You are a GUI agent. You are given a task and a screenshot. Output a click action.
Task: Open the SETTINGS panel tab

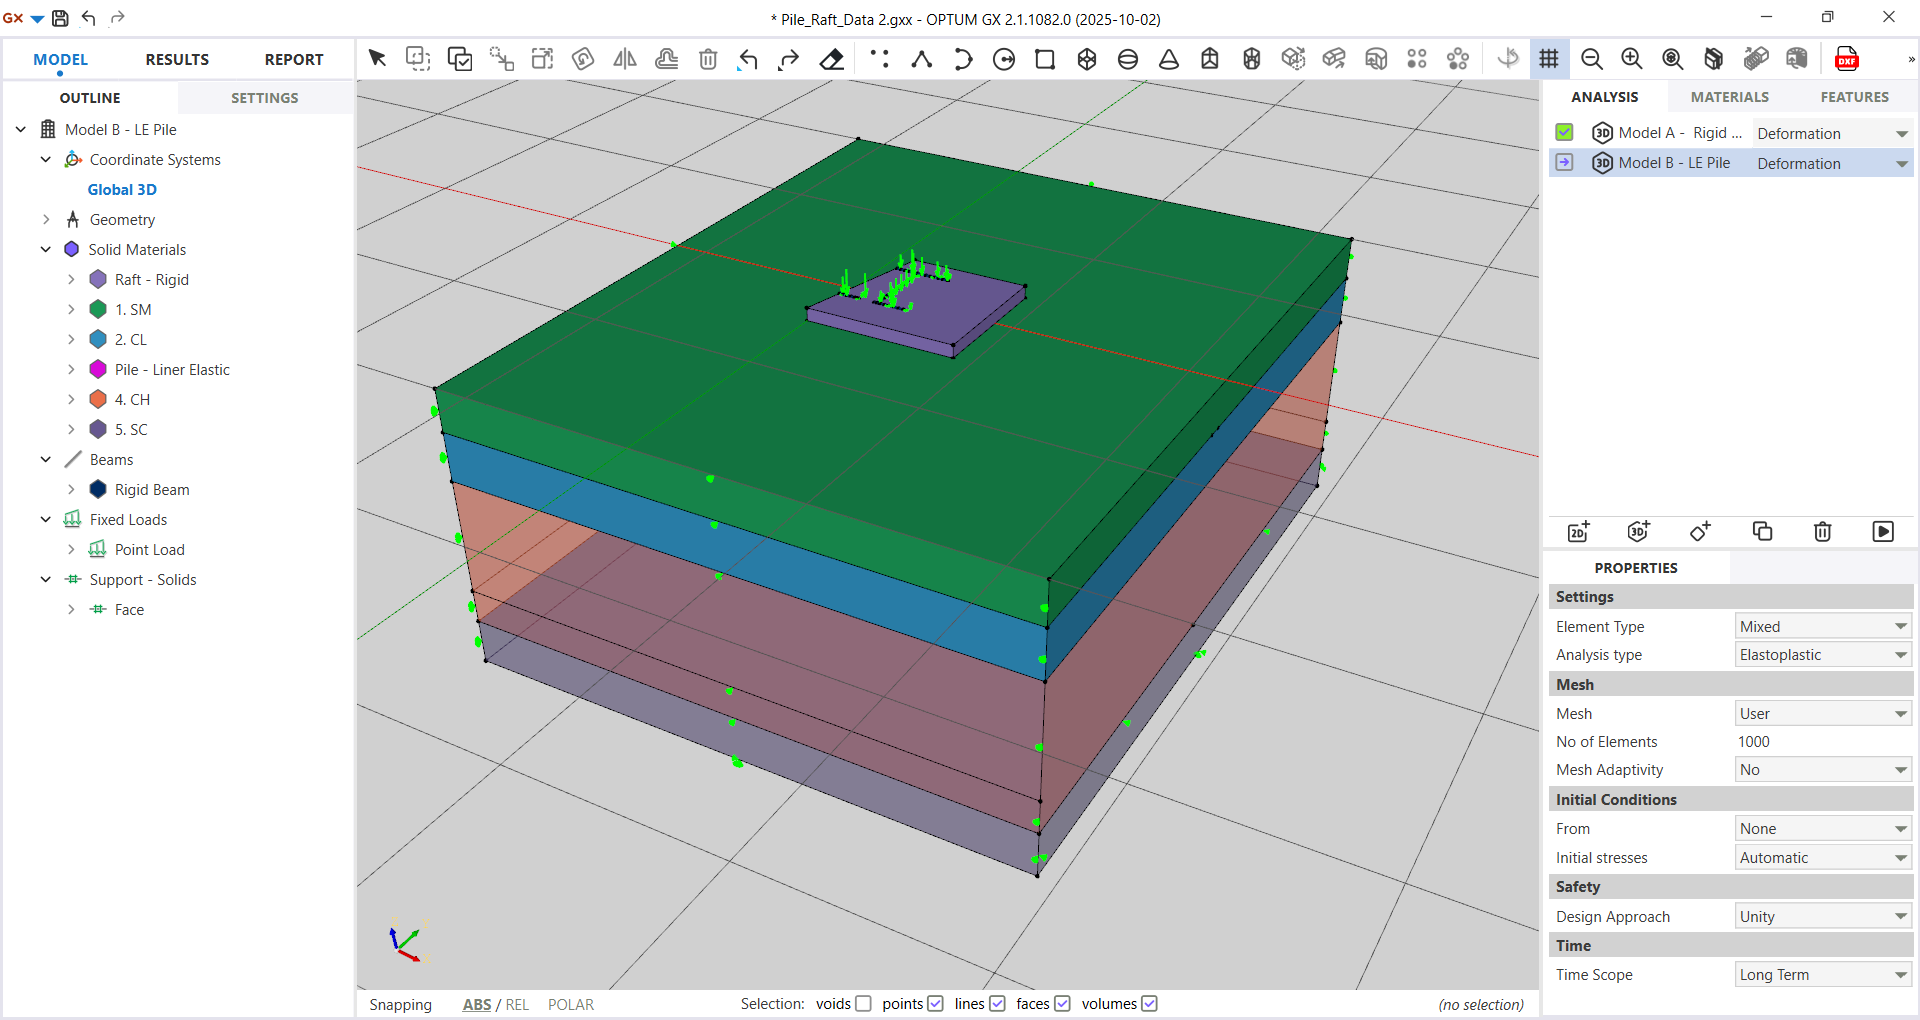[x=264, y=98]
